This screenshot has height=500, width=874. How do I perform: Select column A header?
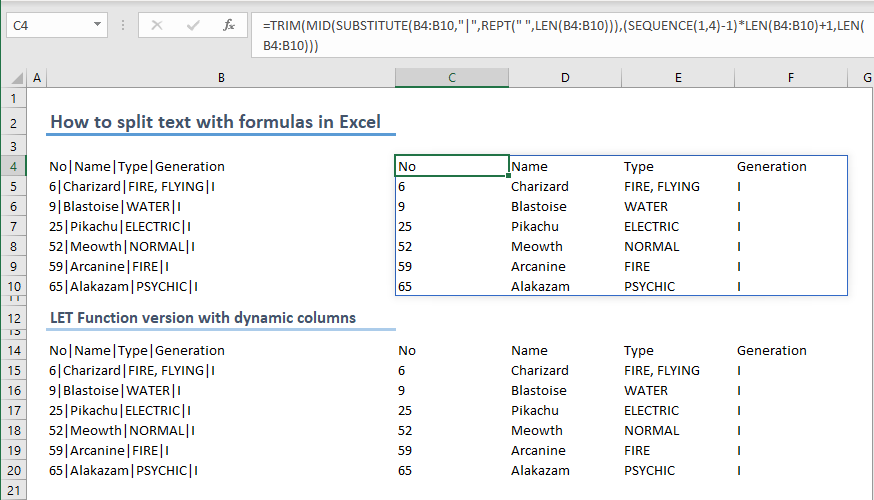pyautogui.click(x=37, y=77)
